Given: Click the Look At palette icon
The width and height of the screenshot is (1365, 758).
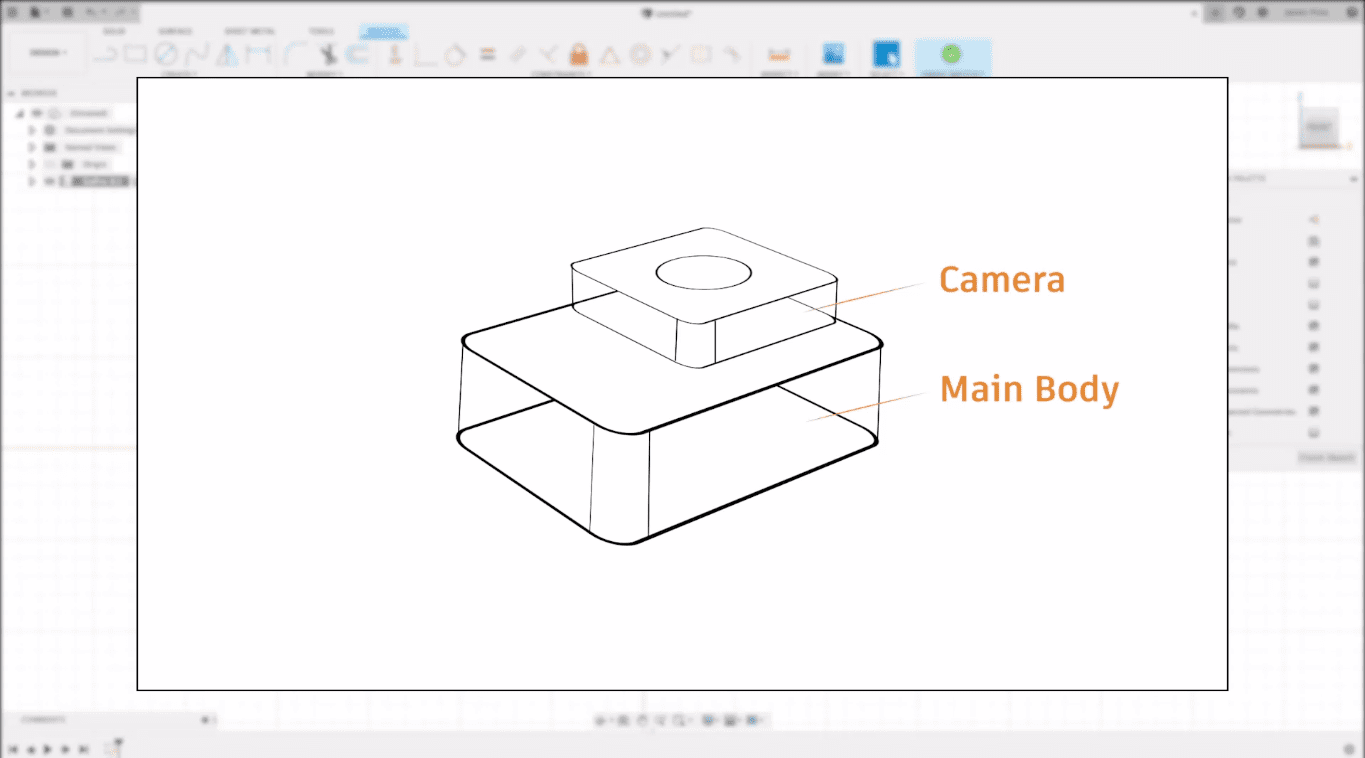Looking at the screenshot, I should click(1314, 241).
